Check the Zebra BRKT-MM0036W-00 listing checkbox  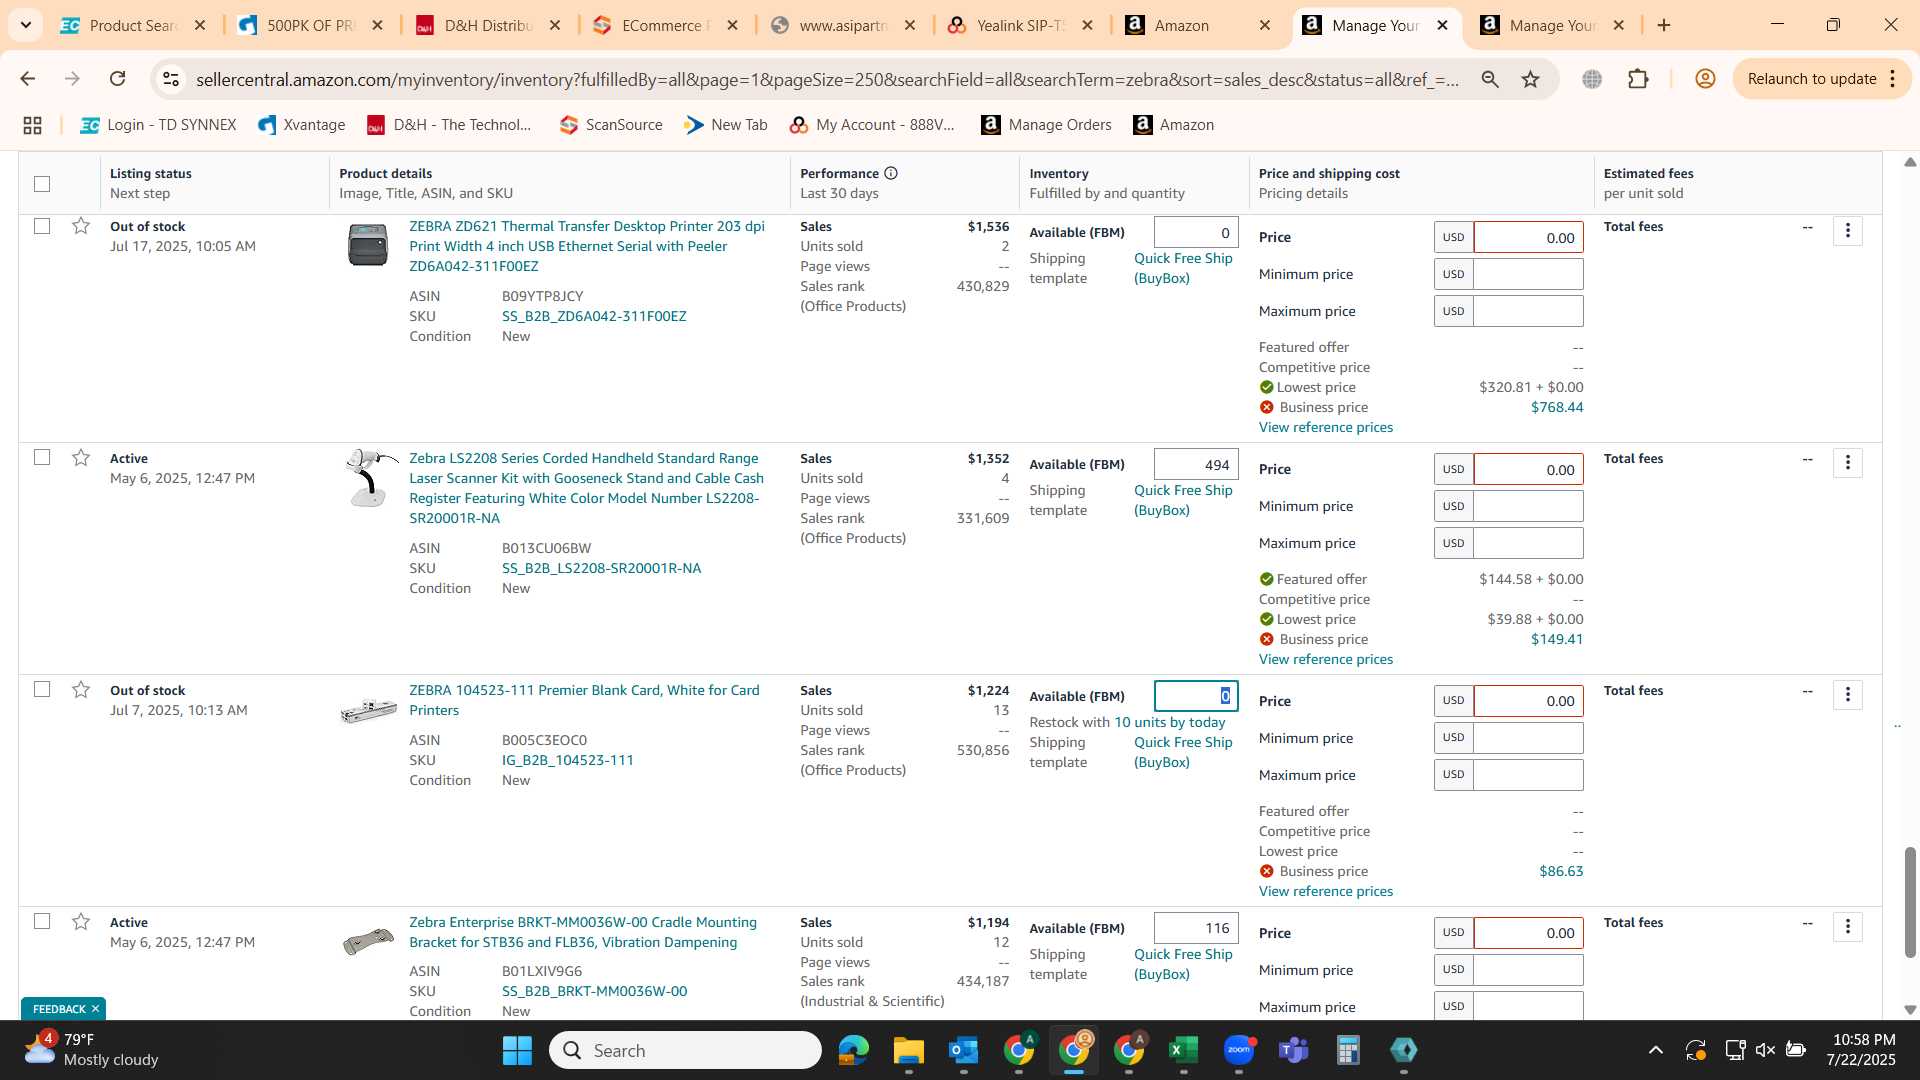[x=42, y=921]
